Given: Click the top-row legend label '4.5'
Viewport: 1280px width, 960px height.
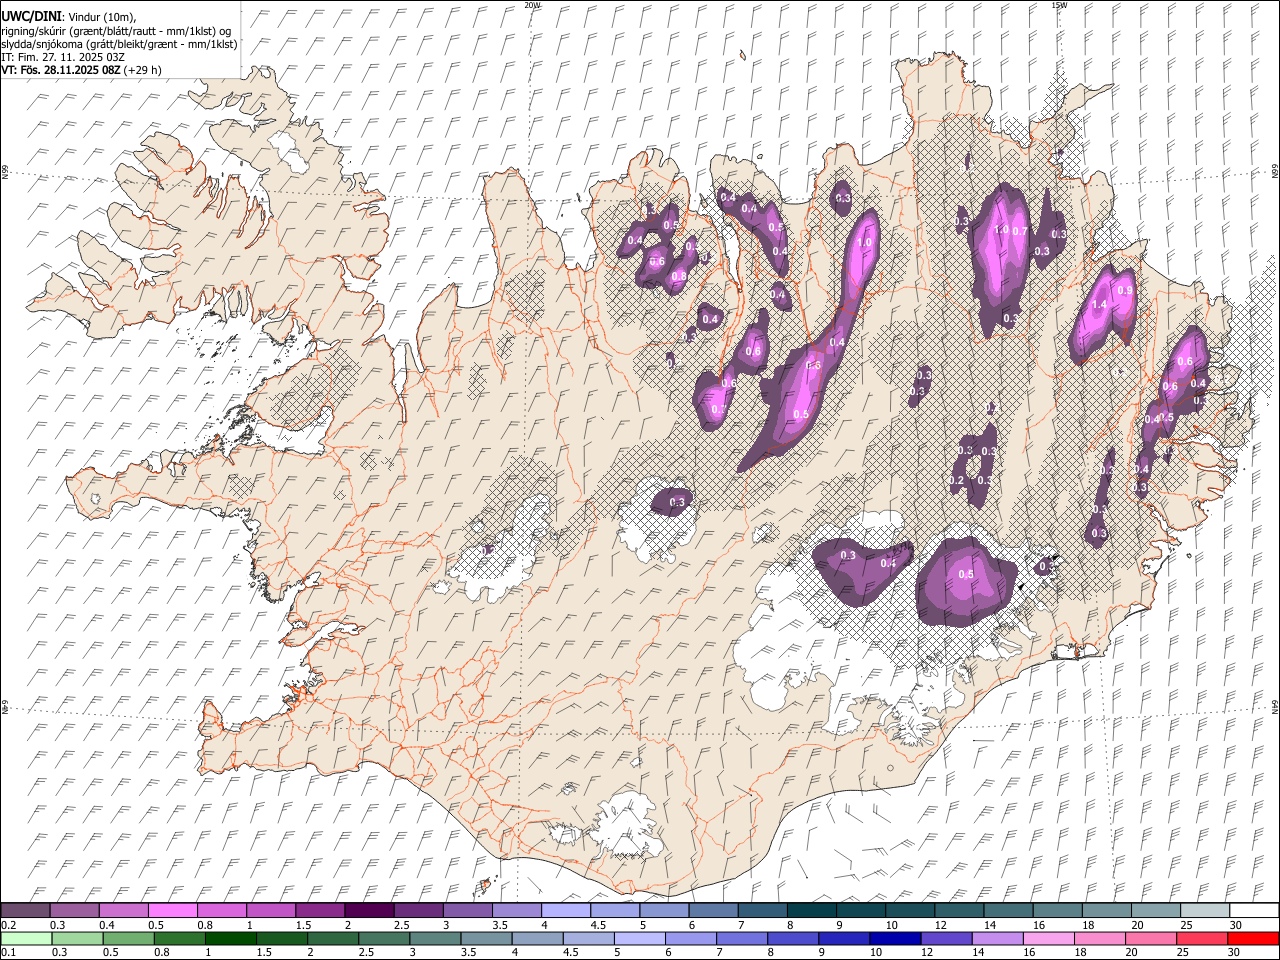Looking at the screenshot, I should [x=598, y=925].
